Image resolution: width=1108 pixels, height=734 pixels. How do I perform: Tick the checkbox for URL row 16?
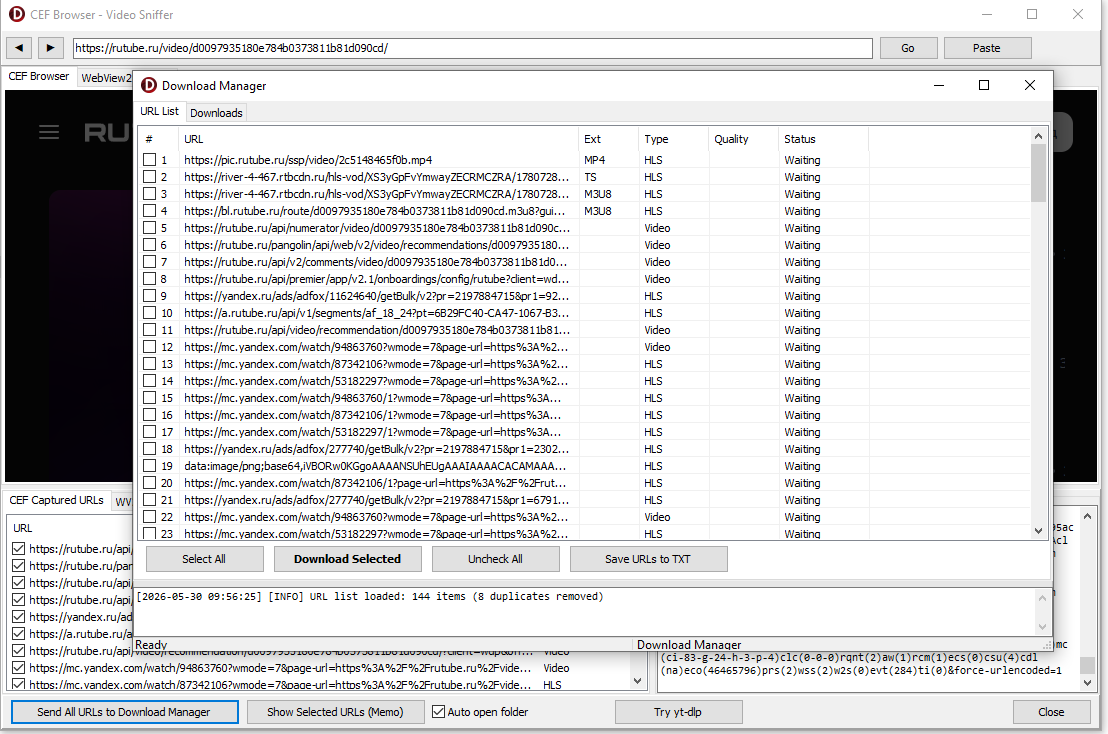point(150,415)
